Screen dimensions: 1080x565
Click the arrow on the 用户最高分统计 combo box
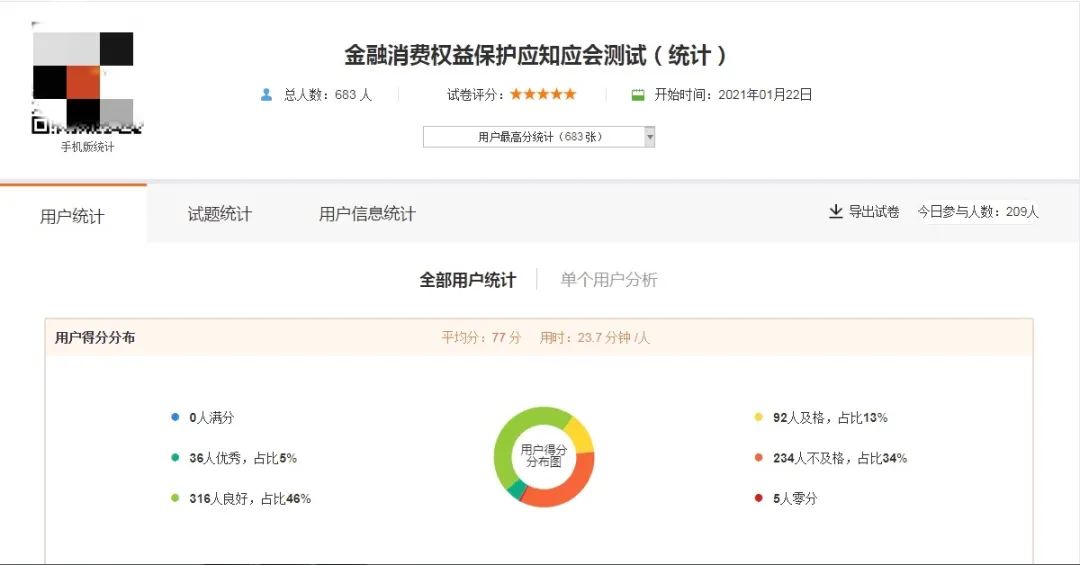tap(649, 137)
